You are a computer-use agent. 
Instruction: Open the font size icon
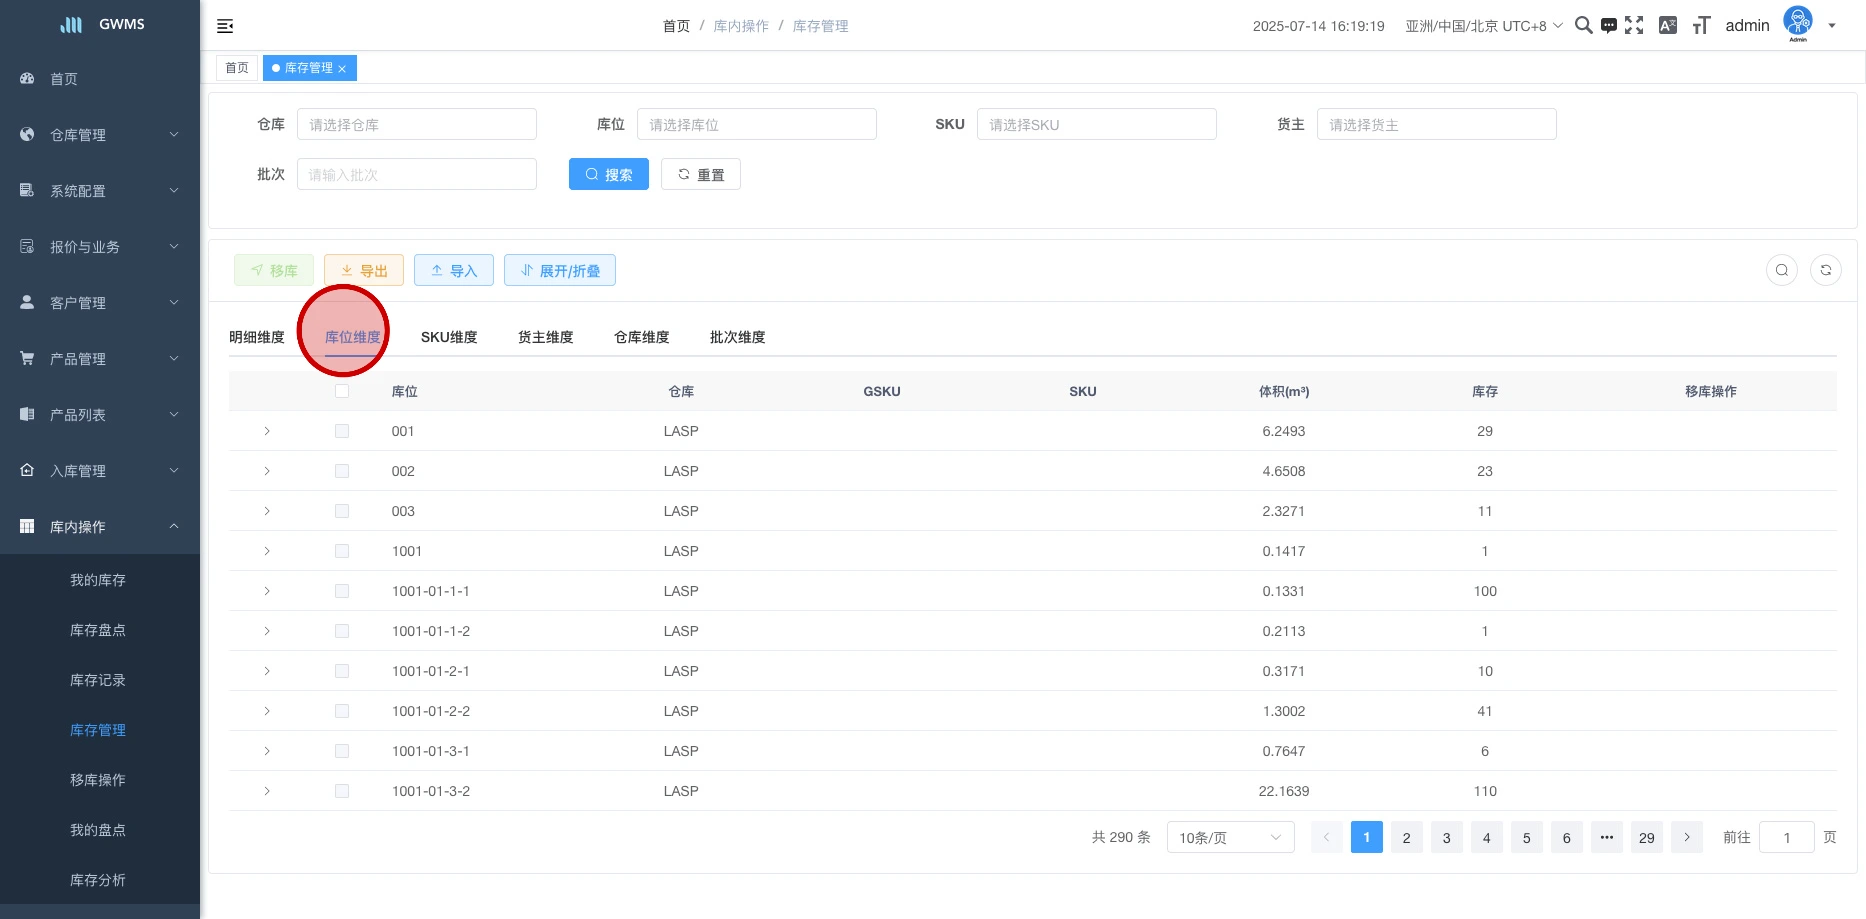[x=1701, y=26]
